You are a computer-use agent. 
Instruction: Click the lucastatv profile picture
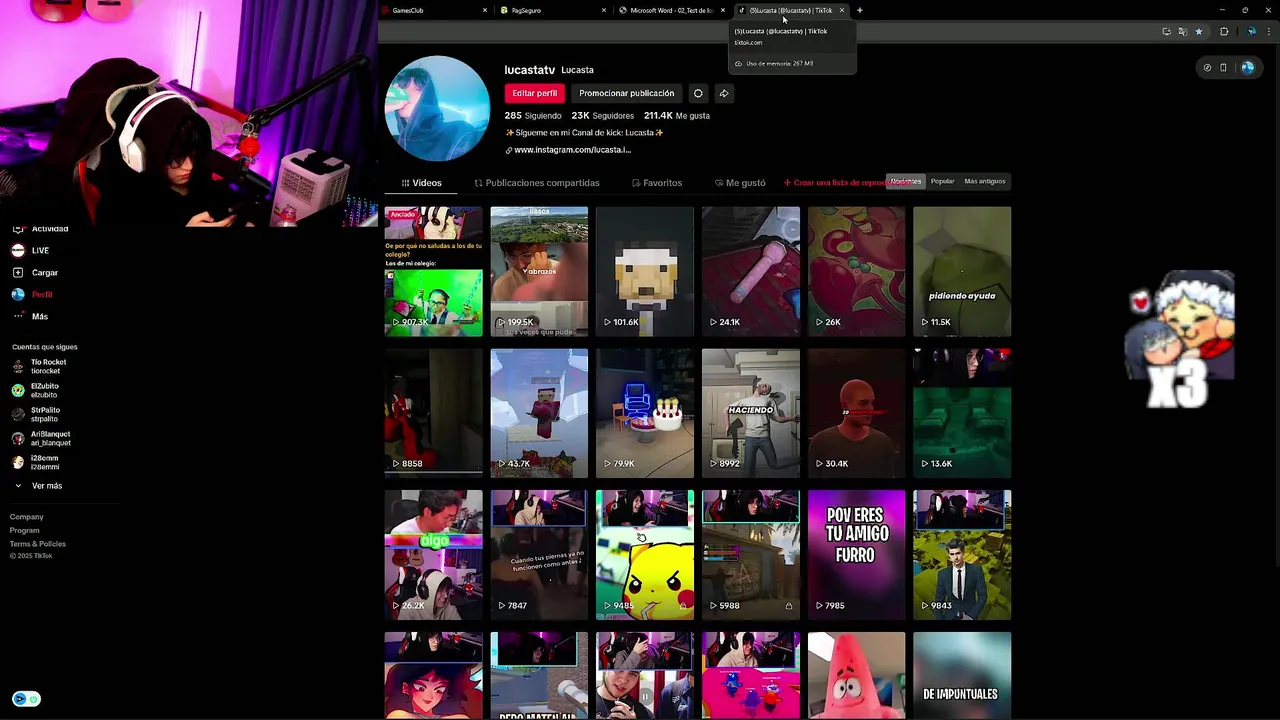(x=437, y=109)
